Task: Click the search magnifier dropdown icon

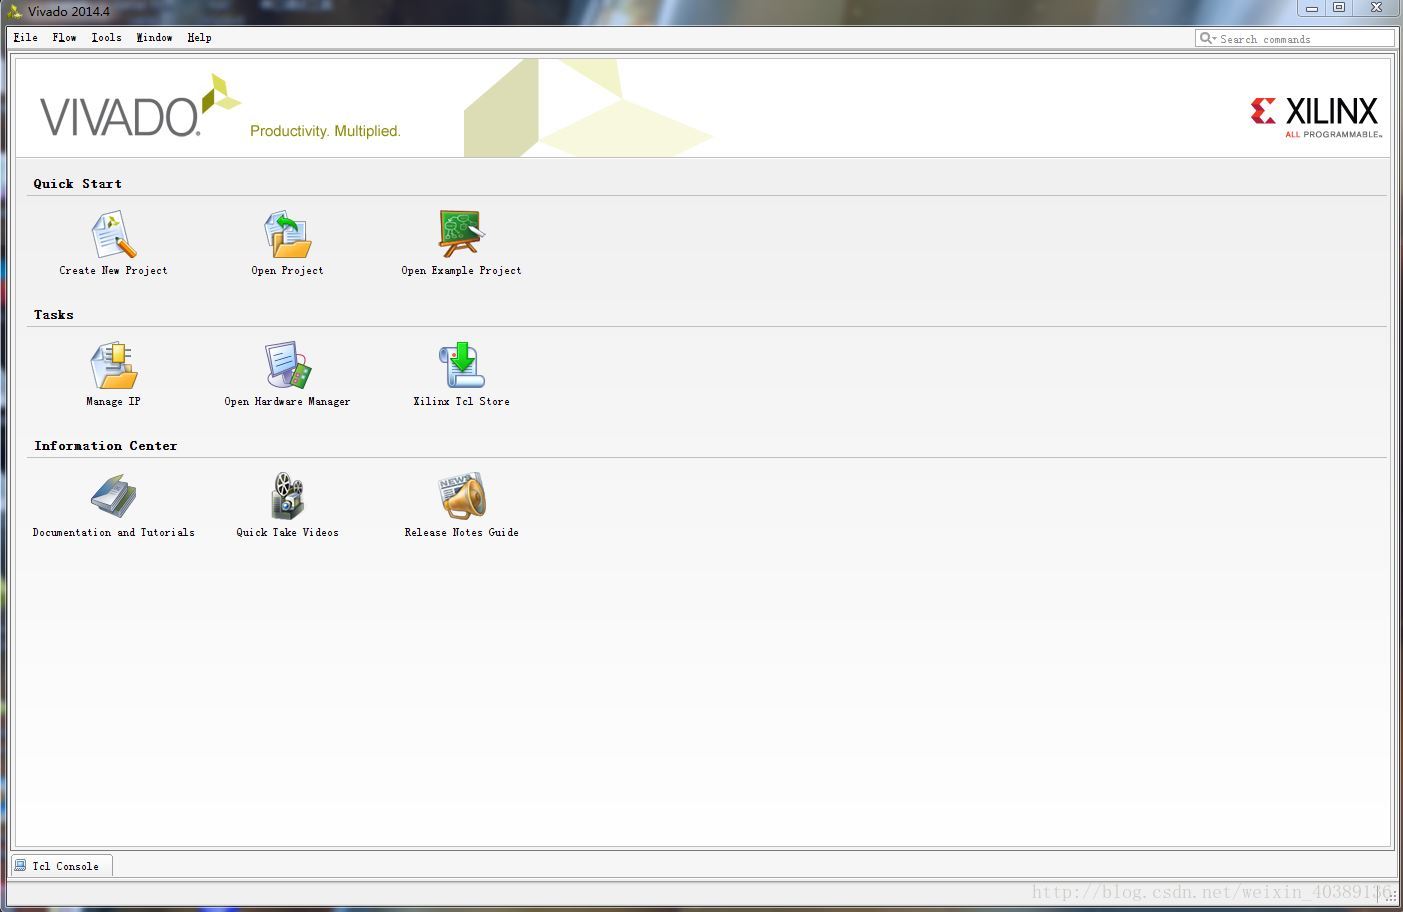Action: coord(1208,38)
